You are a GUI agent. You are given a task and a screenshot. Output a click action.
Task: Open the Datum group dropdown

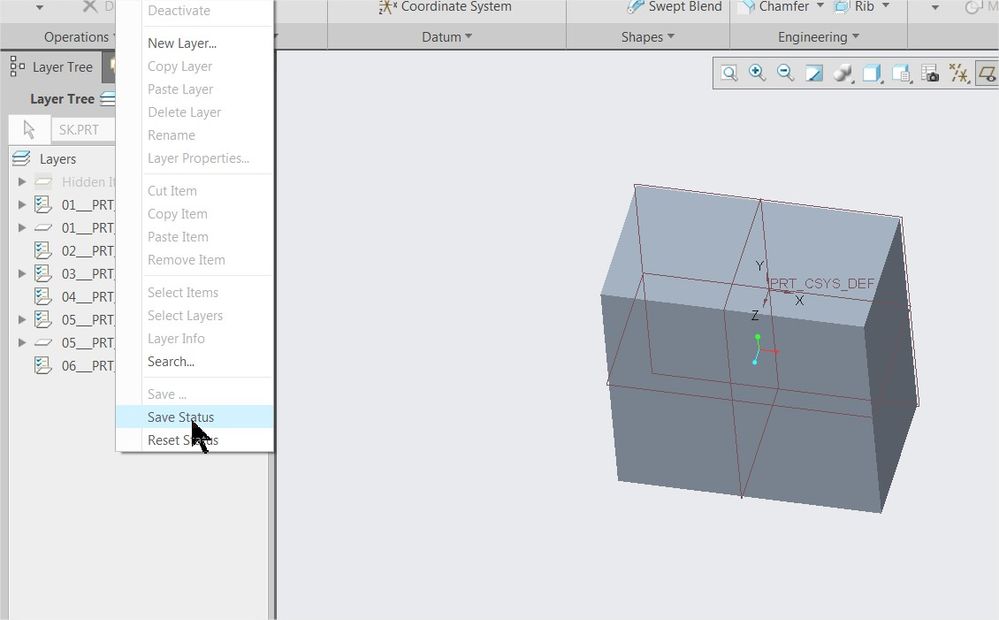tap(447, 37)
